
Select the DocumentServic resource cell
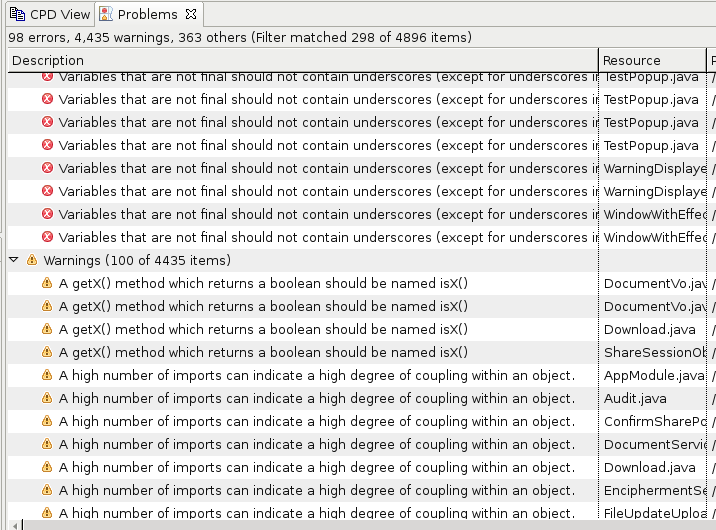click(654, 444)
